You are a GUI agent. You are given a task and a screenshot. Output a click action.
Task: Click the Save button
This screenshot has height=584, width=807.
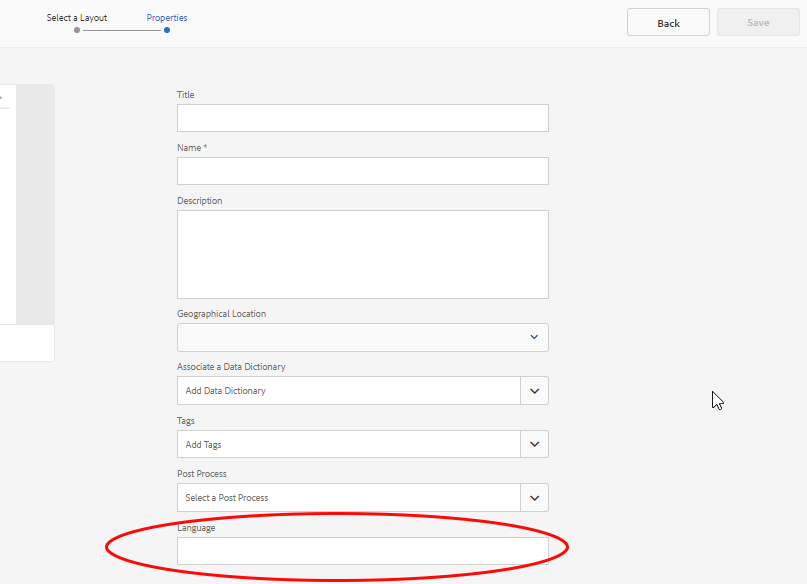[x=758, y=23]
